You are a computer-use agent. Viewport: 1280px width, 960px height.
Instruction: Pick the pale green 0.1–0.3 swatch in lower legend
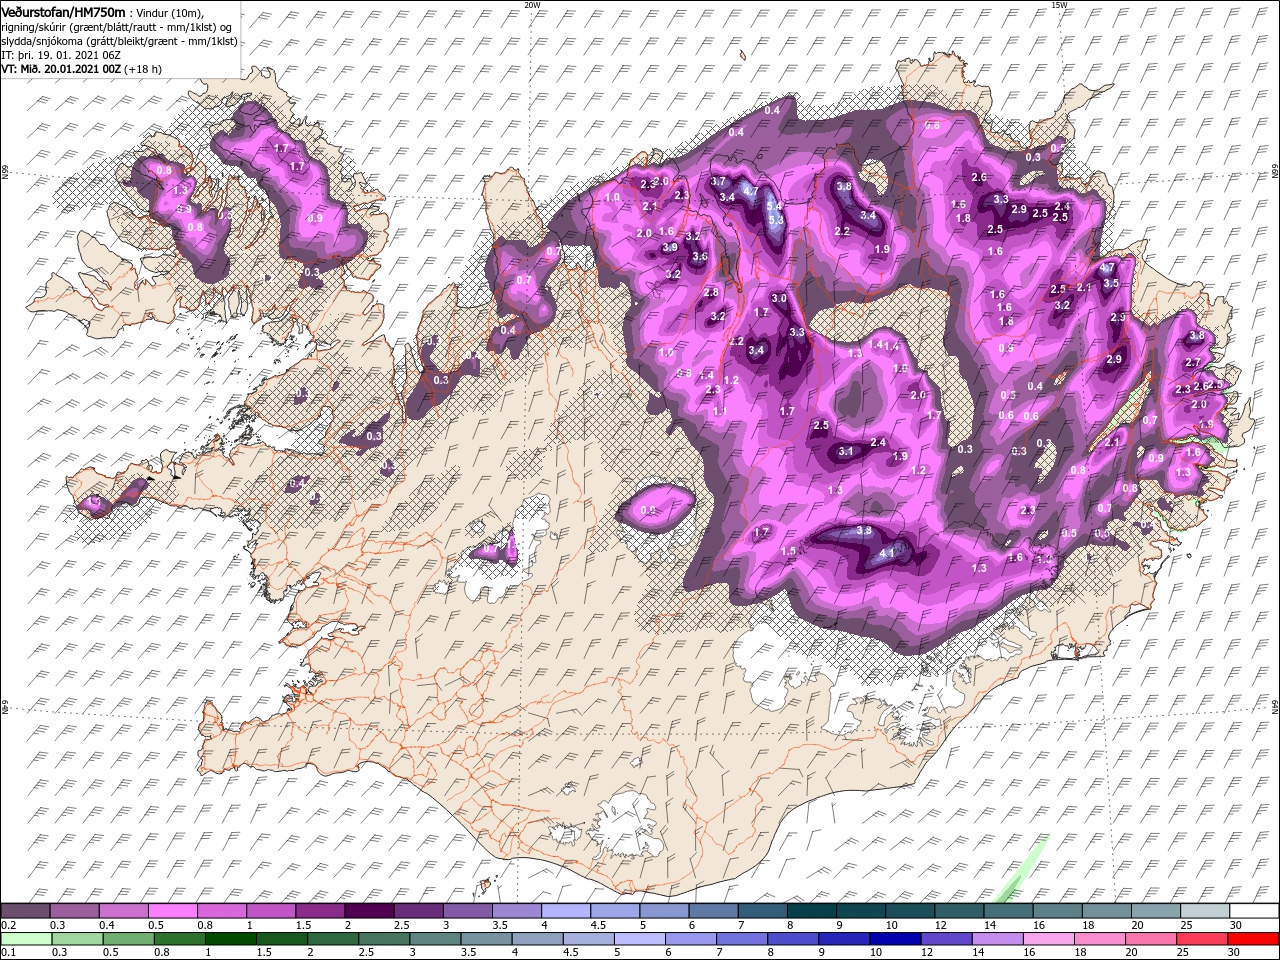point(27,939)
